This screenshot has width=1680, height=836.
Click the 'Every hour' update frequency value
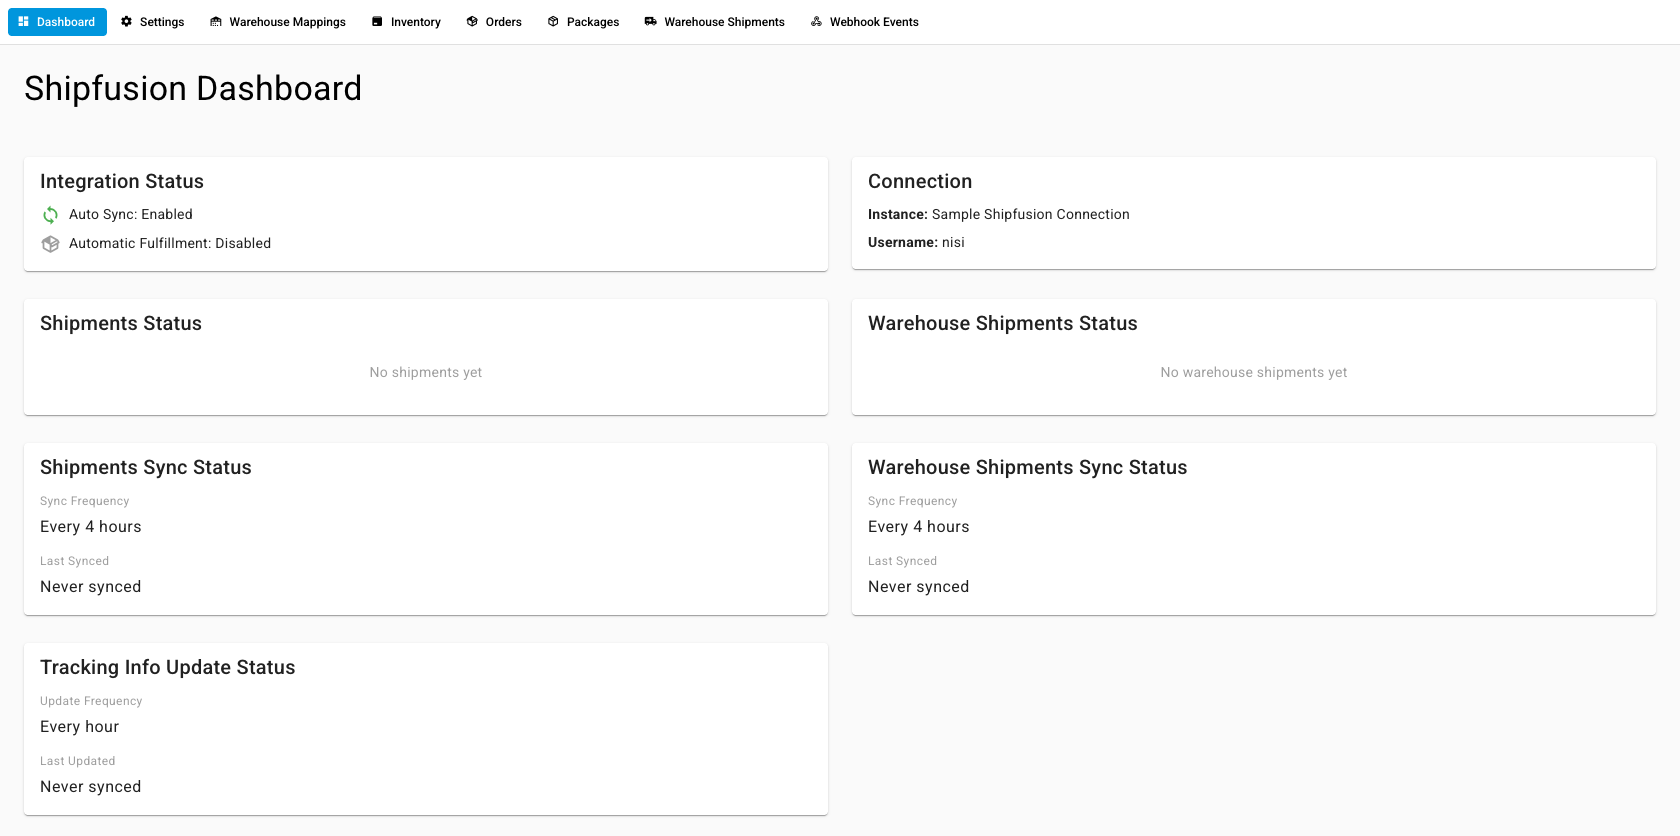(x=80, y=727)
